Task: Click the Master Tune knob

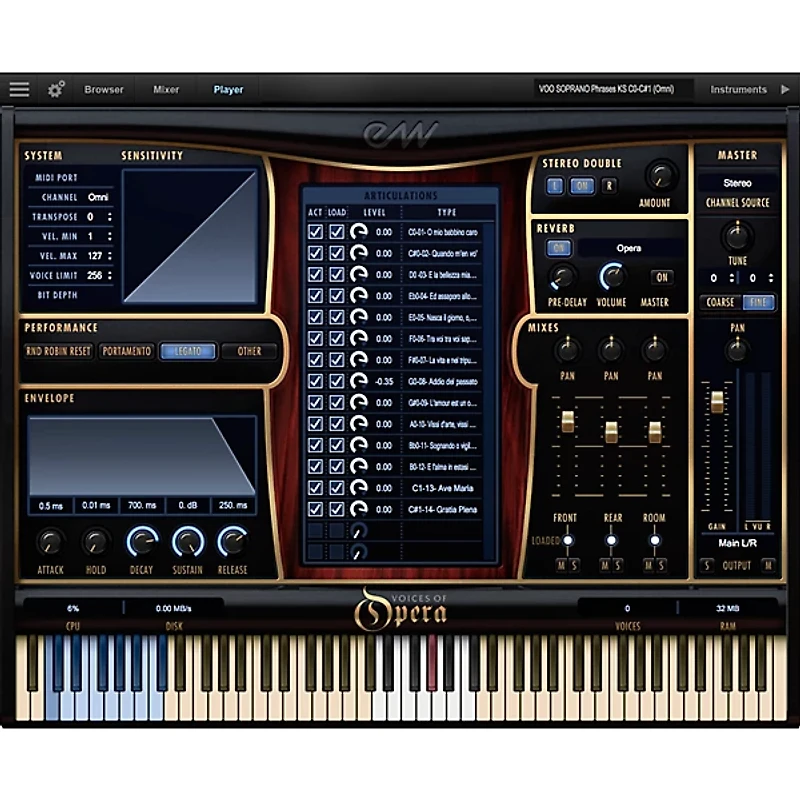Action: click(x=737, y=235)
